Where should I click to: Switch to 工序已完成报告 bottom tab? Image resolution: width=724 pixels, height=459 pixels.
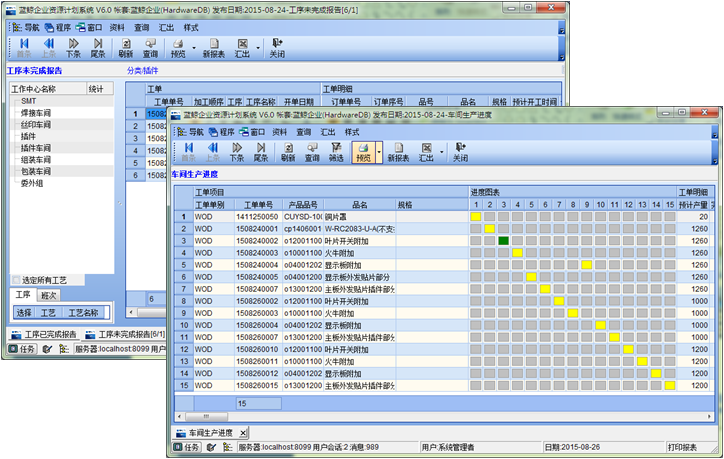tap(44, 334)
